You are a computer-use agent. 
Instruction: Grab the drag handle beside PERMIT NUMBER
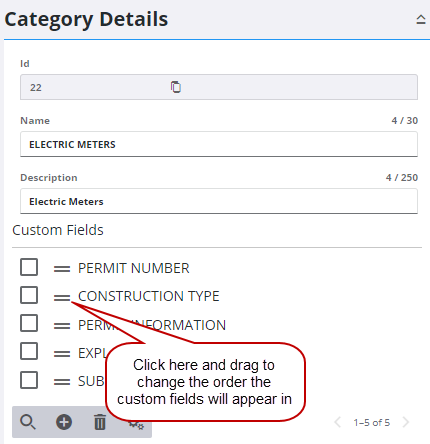coord(62,268)
